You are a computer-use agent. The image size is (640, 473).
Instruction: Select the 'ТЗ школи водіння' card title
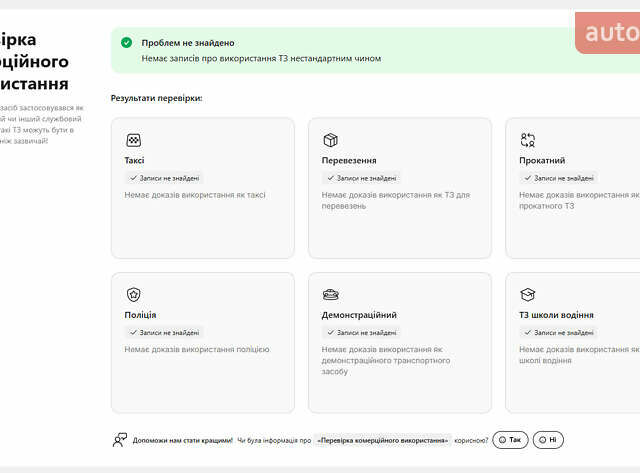[x=556, y=315]
